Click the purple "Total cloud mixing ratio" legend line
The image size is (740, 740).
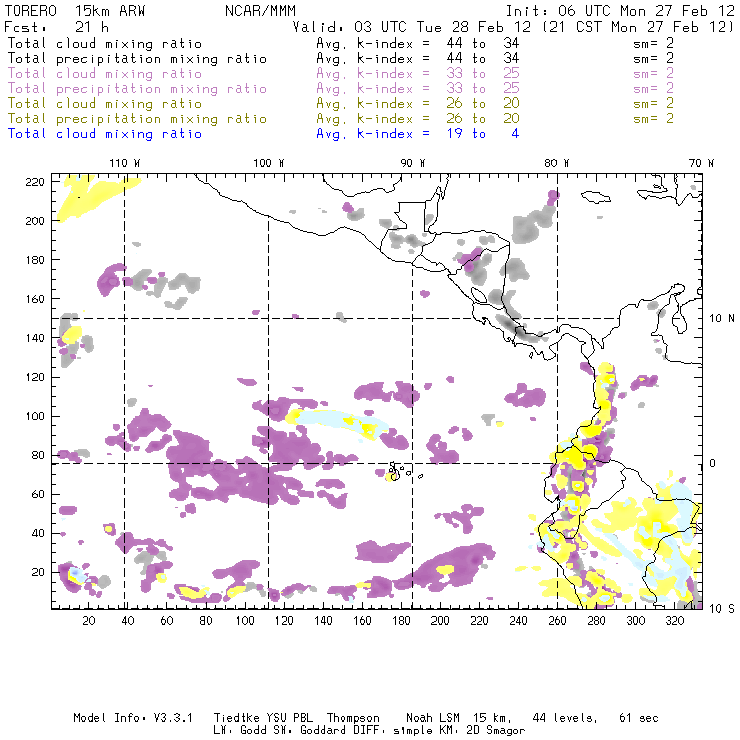105,74
